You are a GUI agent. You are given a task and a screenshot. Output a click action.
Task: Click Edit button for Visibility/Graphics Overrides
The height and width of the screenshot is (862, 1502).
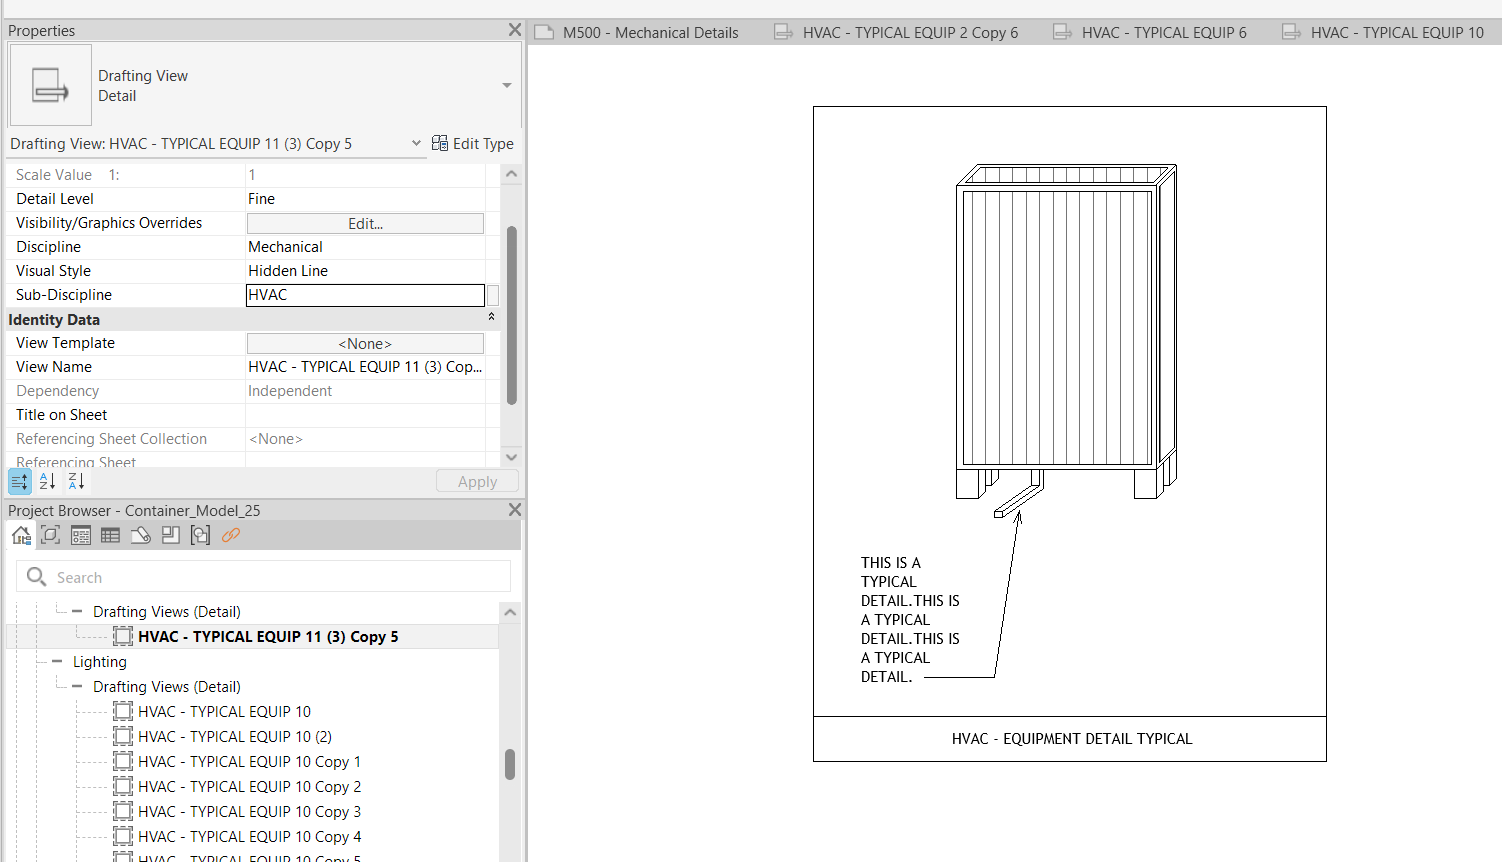365,223
